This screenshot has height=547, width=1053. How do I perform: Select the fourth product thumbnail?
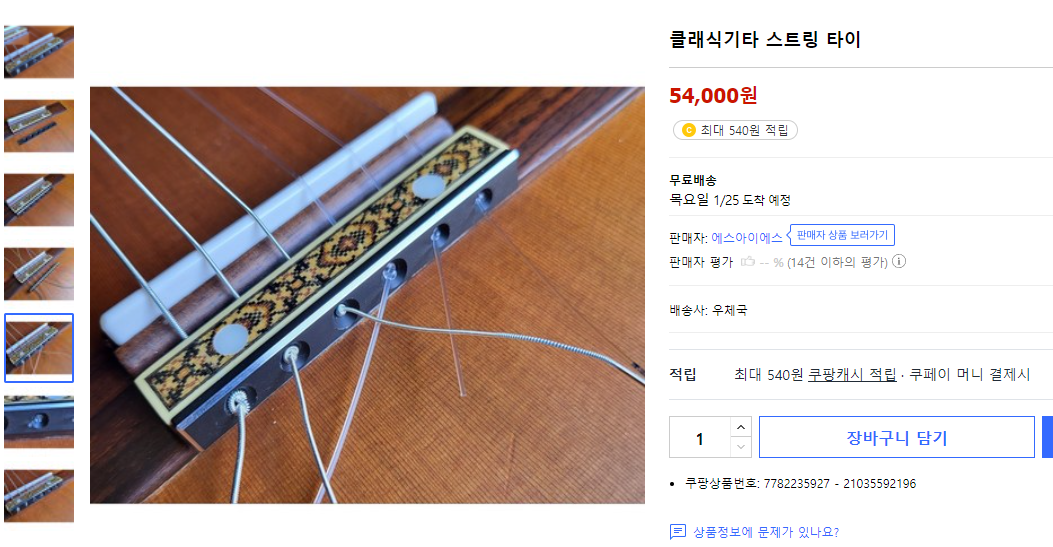(x=39, y=273)
